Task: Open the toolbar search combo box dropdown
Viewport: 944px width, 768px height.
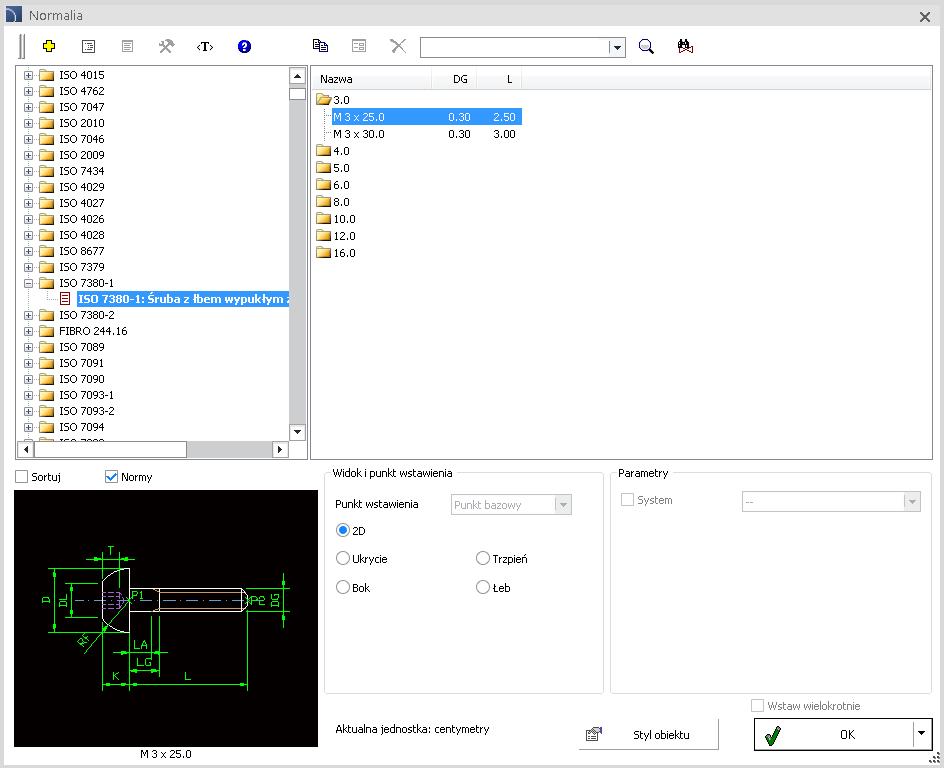Action: [616, 48]
